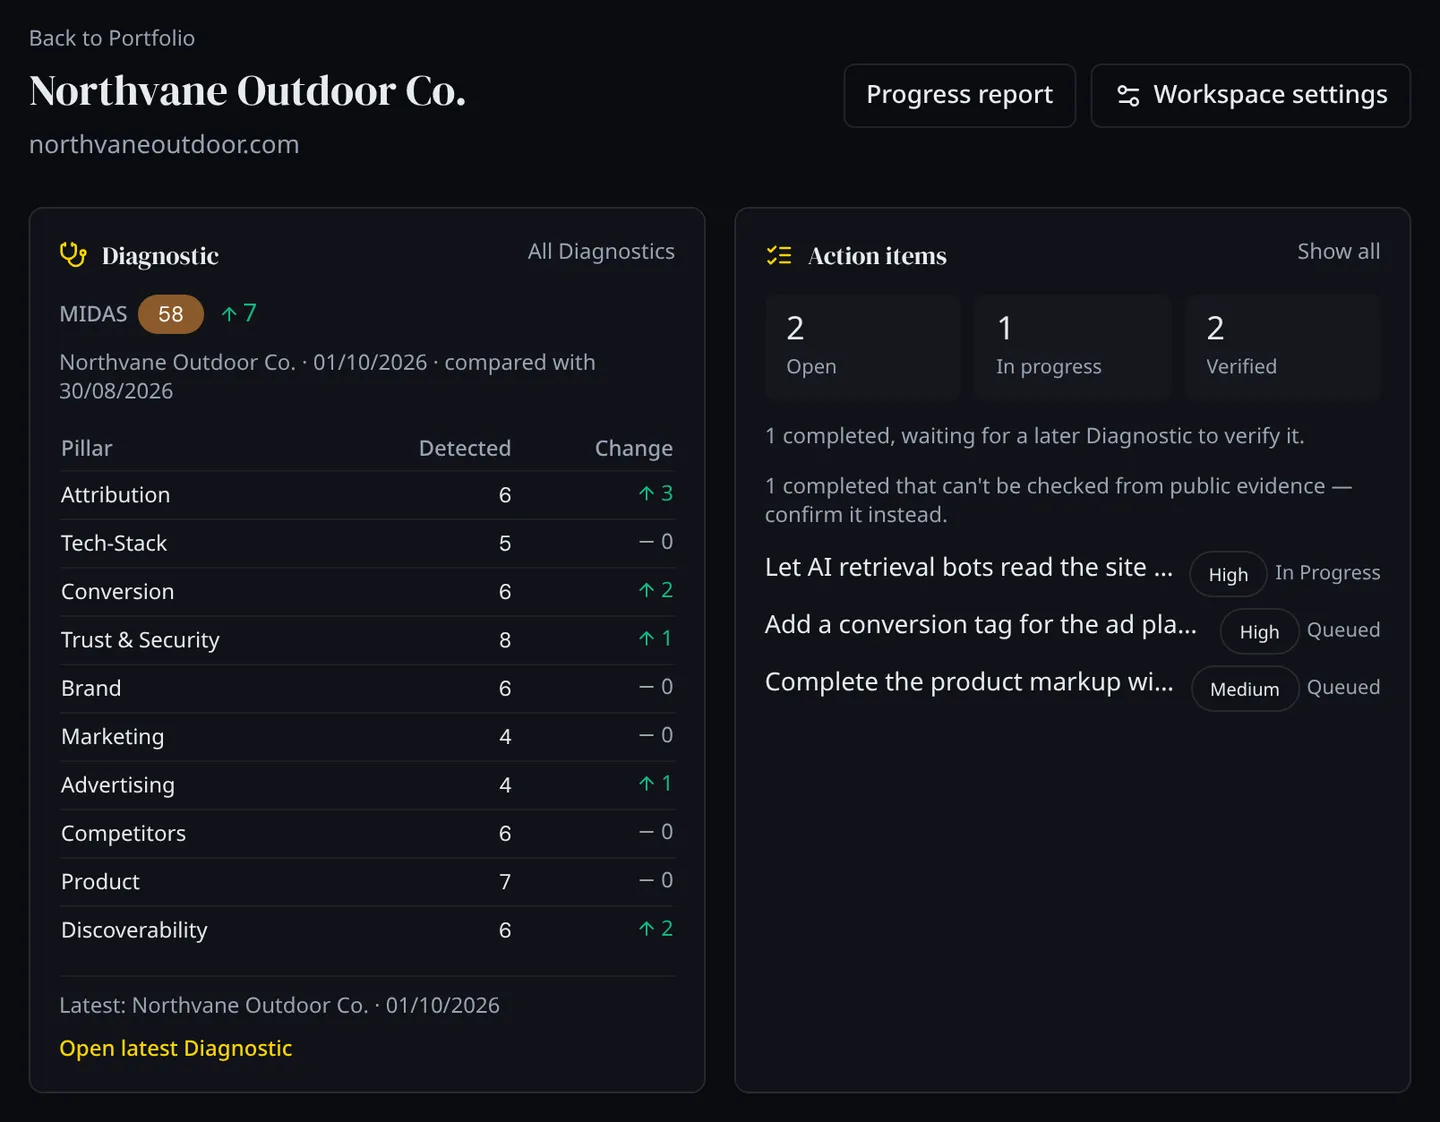This screenshot has height=1122, width=1440.
Task: Open 'Add a conversion tag for the ad pla...' item
Action: (x=981, y=624)
